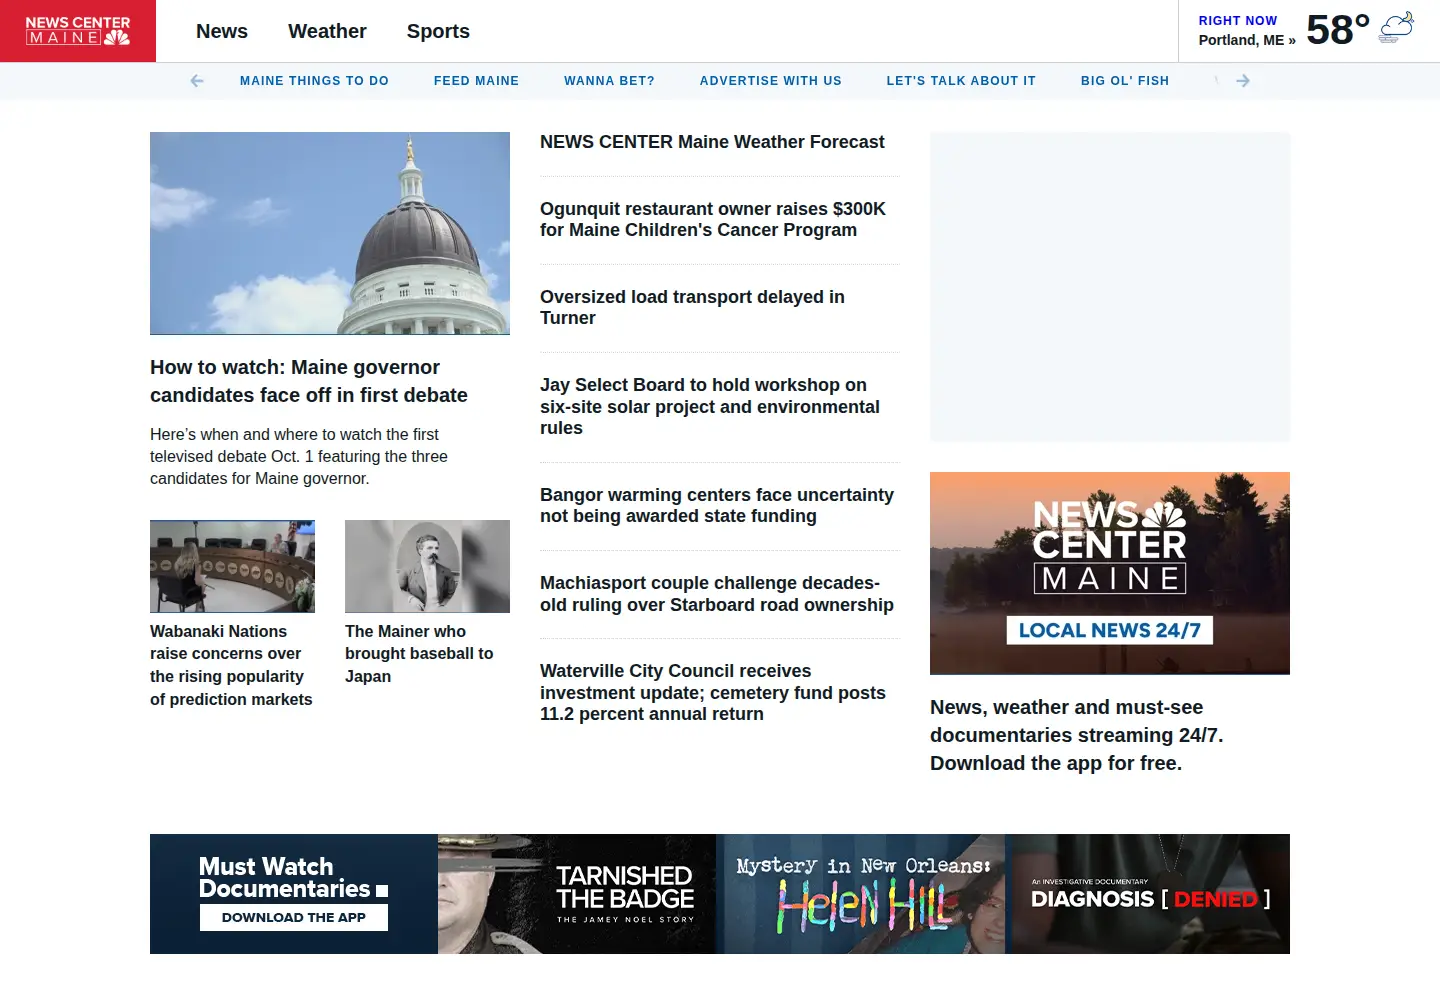This screenshot has height=1000, width=1440.
Task: Read the Maine governor candidates debate headline
Action: (309, 381)
